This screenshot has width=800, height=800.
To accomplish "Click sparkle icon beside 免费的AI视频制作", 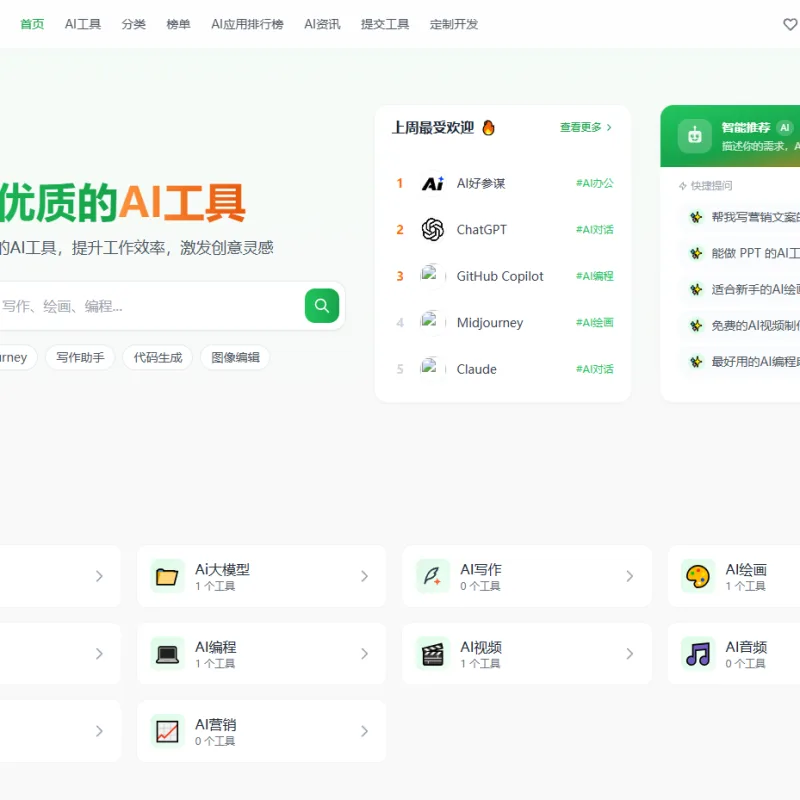I will click(x=696, y=326).
